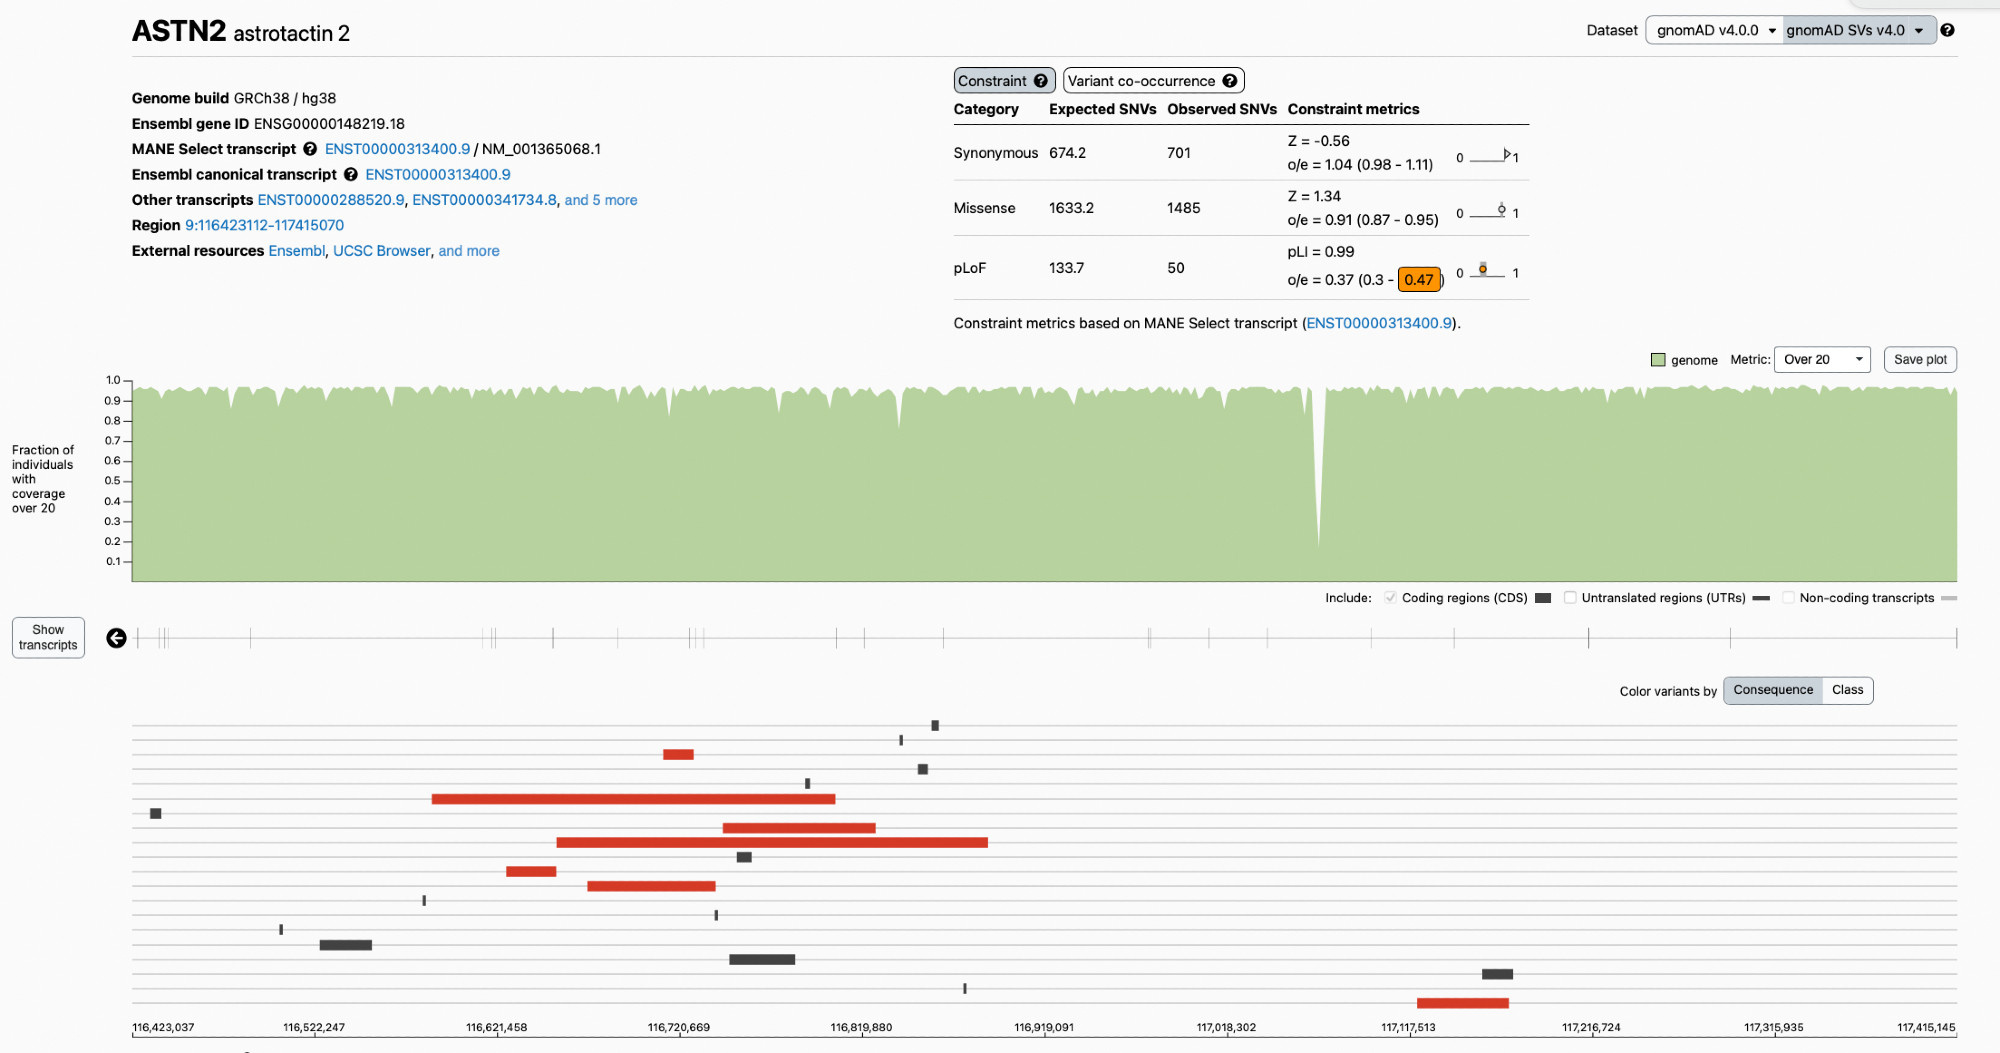This screenshot has width=2000, height=1053.
Task: Toggle the Coding regions (CDS) checkbox
Action: [x=1390, y=598]
